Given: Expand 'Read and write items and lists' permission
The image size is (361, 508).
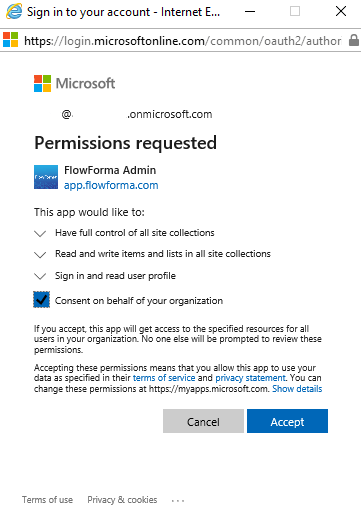Looking at the screenshot, I should [x=40, y=255].
